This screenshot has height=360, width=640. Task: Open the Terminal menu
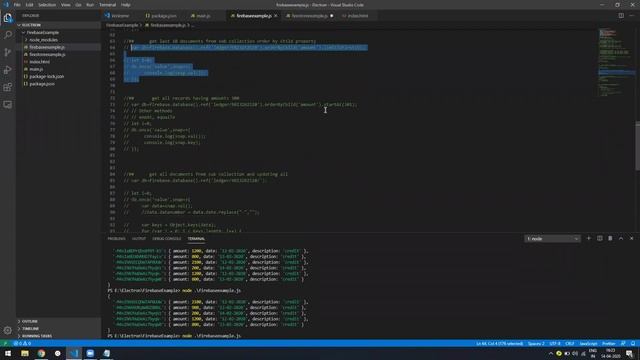pyautogui.click(x=107, y=5)
